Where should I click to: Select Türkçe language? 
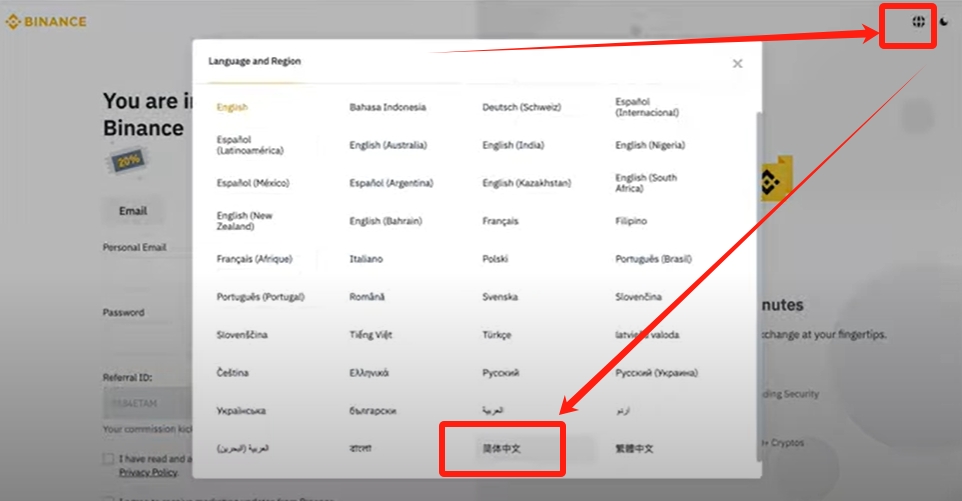coord(497,335)
